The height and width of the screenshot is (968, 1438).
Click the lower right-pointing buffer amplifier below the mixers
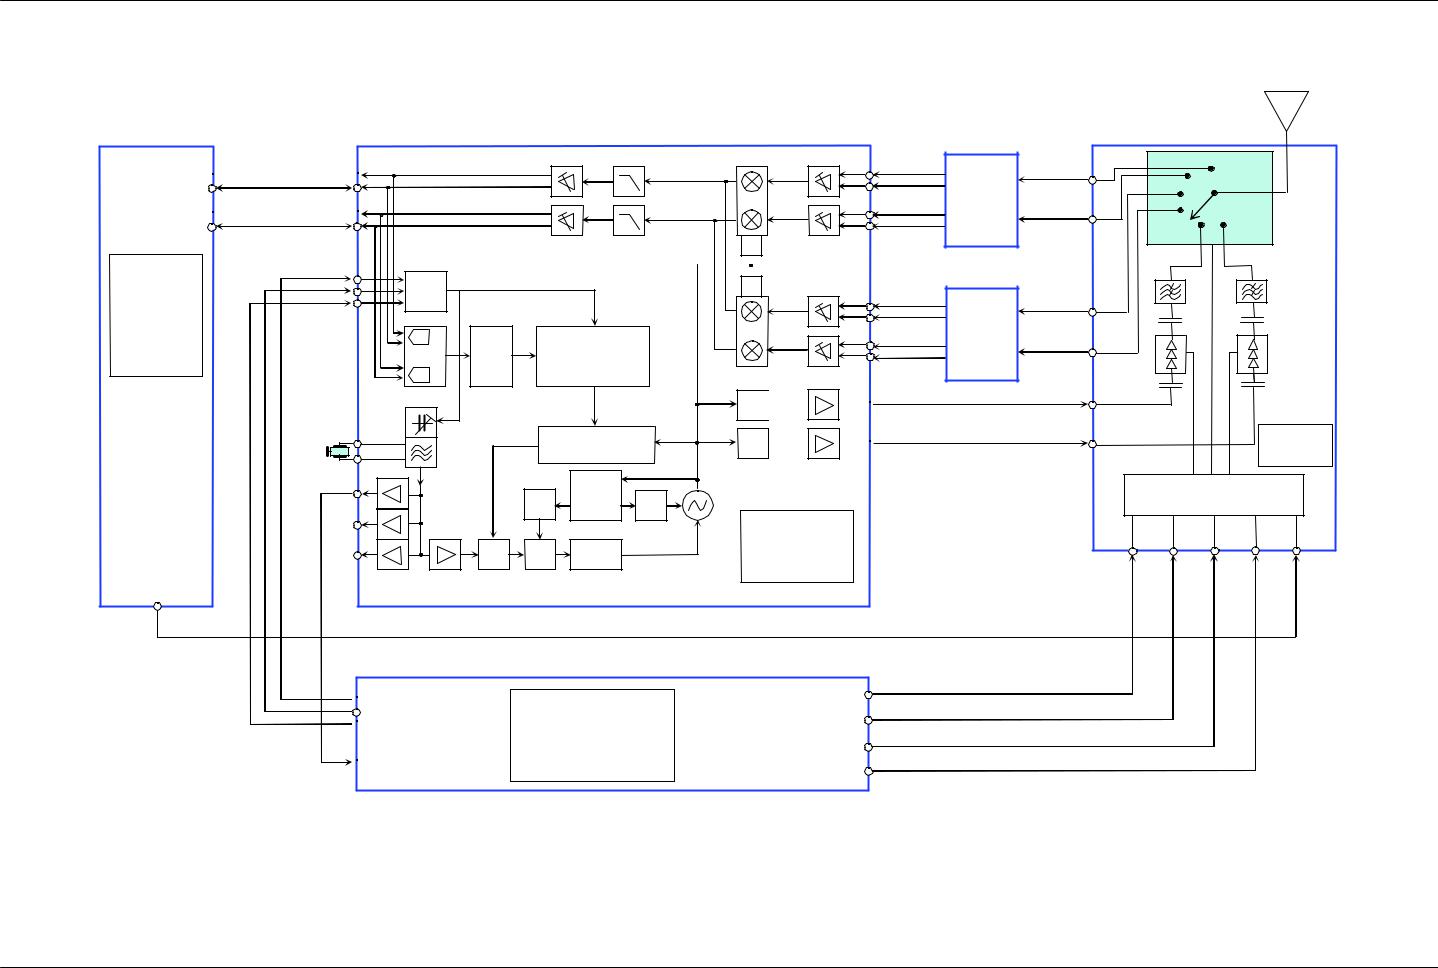(x=823, y=443)
